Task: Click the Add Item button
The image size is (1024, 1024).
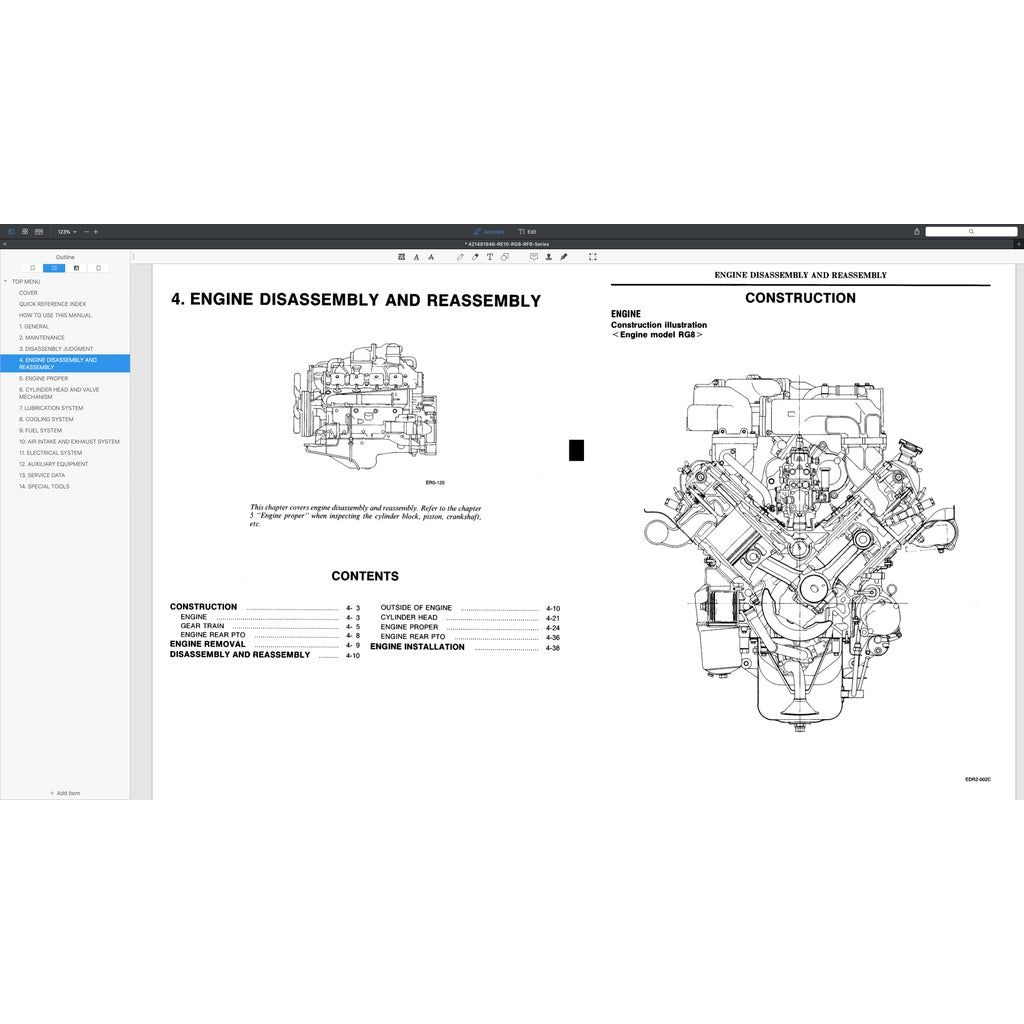Action: tap(65, 792)
